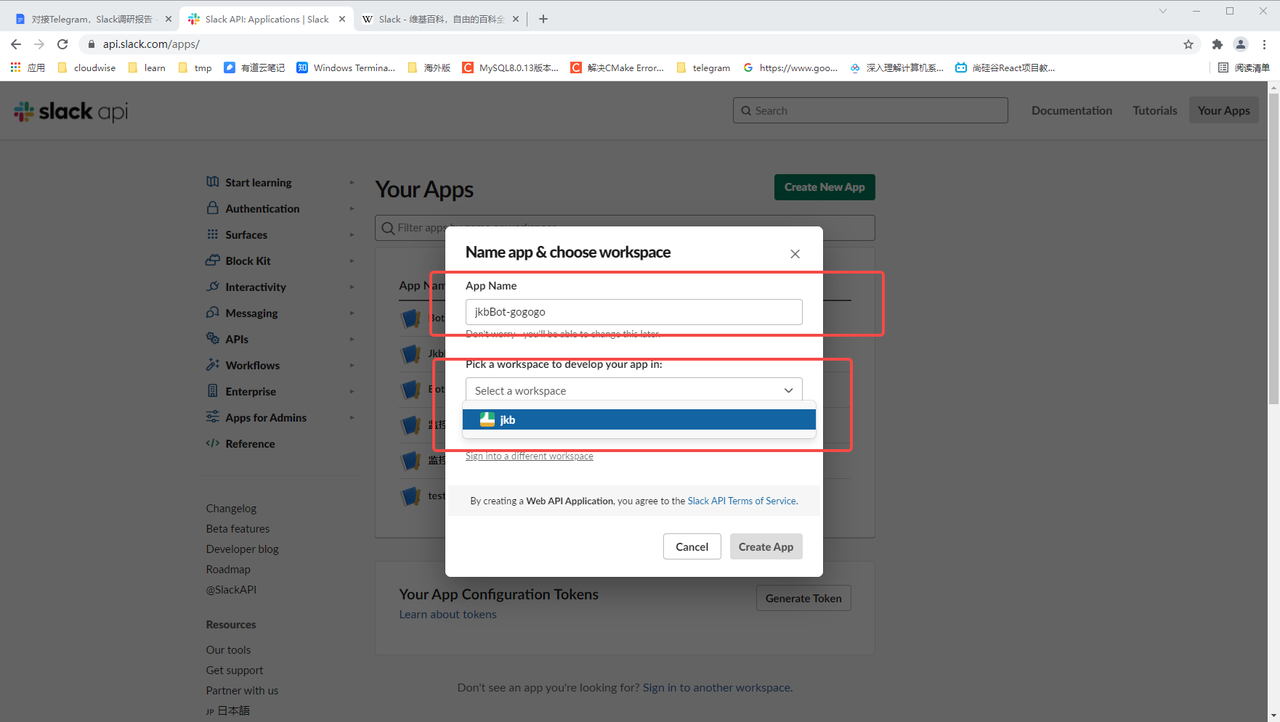Open the Changelog link in sidebar
The width and height of the screenshot is (1280, 722).
pyautogui.click(x=231, y=508)
